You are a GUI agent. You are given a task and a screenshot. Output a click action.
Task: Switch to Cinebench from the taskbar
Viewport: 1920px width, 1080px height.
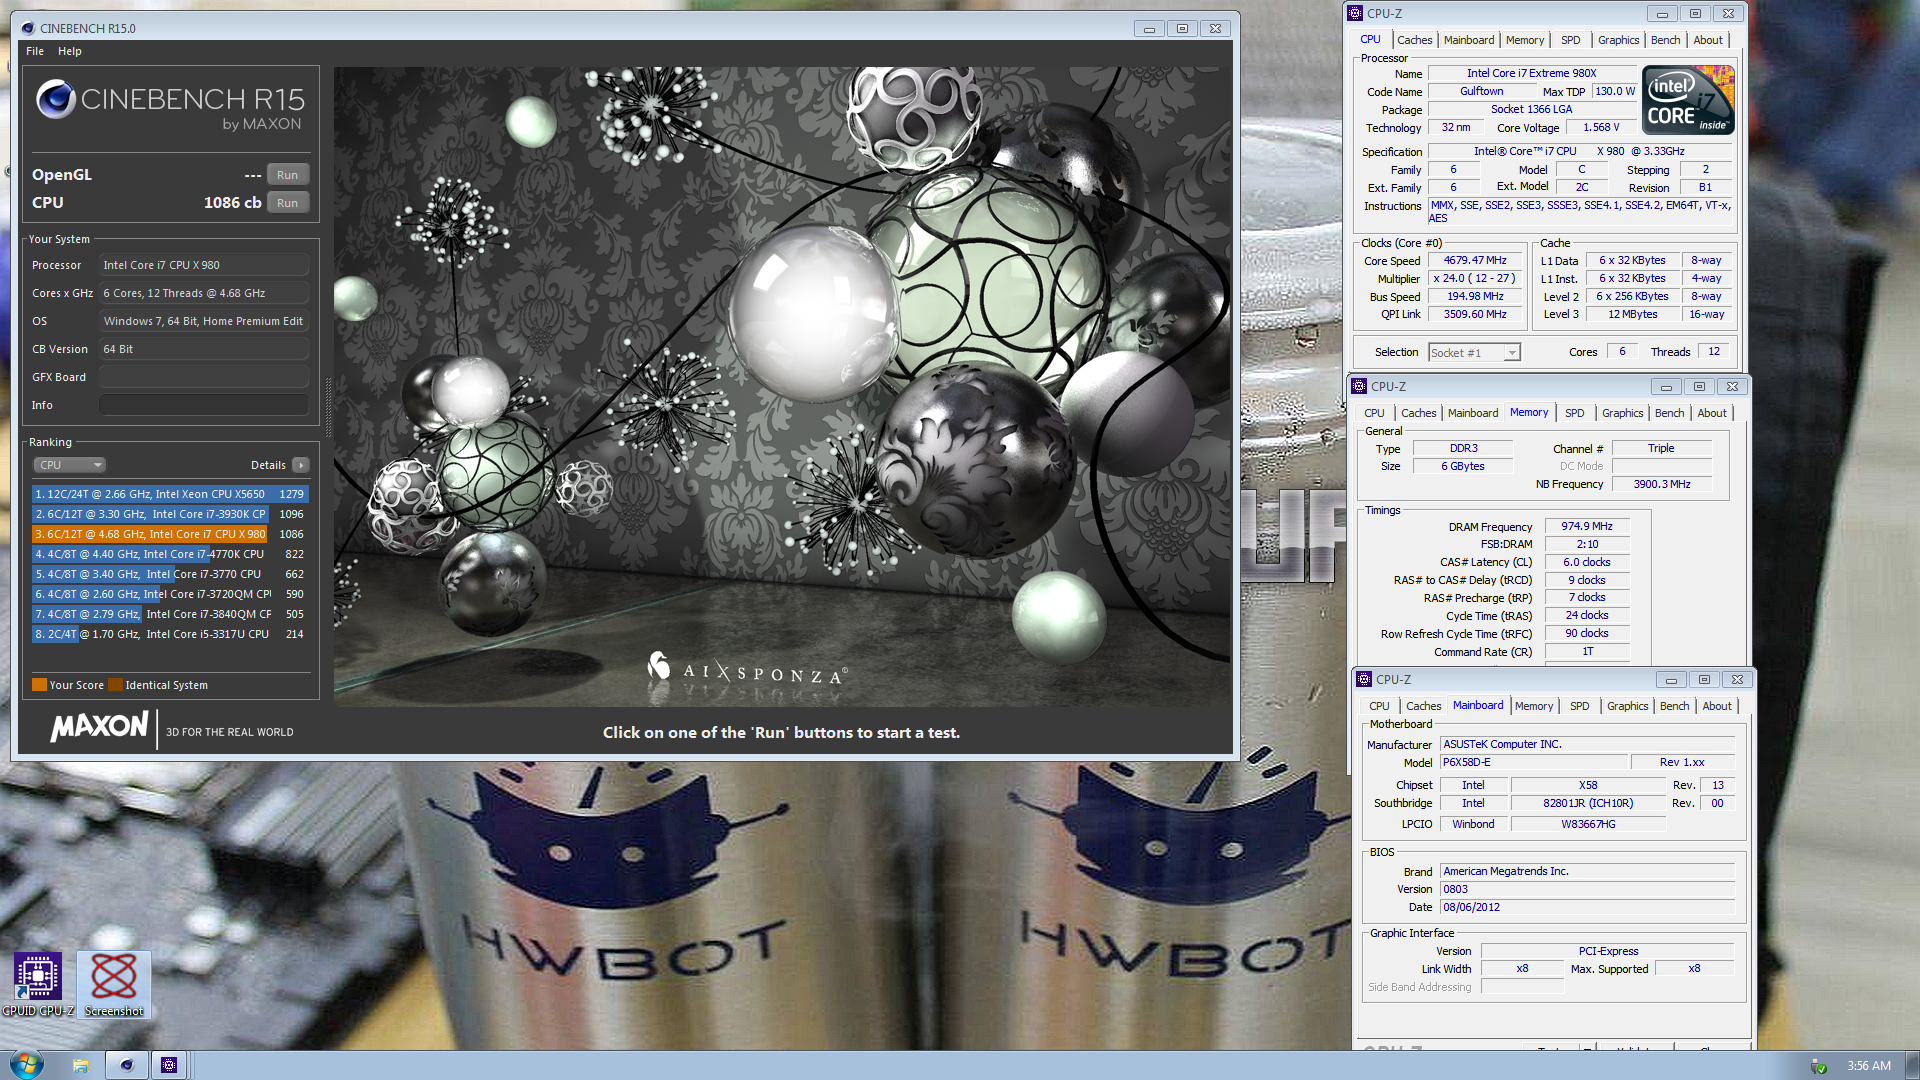tap(126, 1065)
